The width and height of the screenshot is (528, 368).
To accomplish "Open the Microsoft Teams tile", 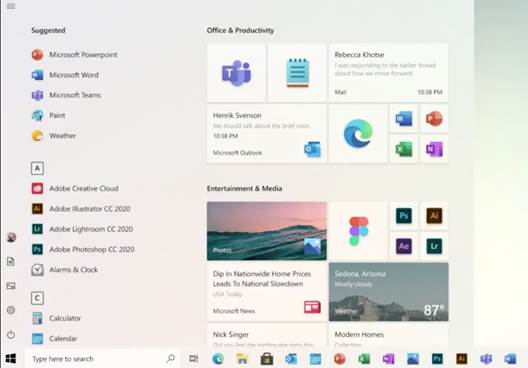I will tap(236, 73).
